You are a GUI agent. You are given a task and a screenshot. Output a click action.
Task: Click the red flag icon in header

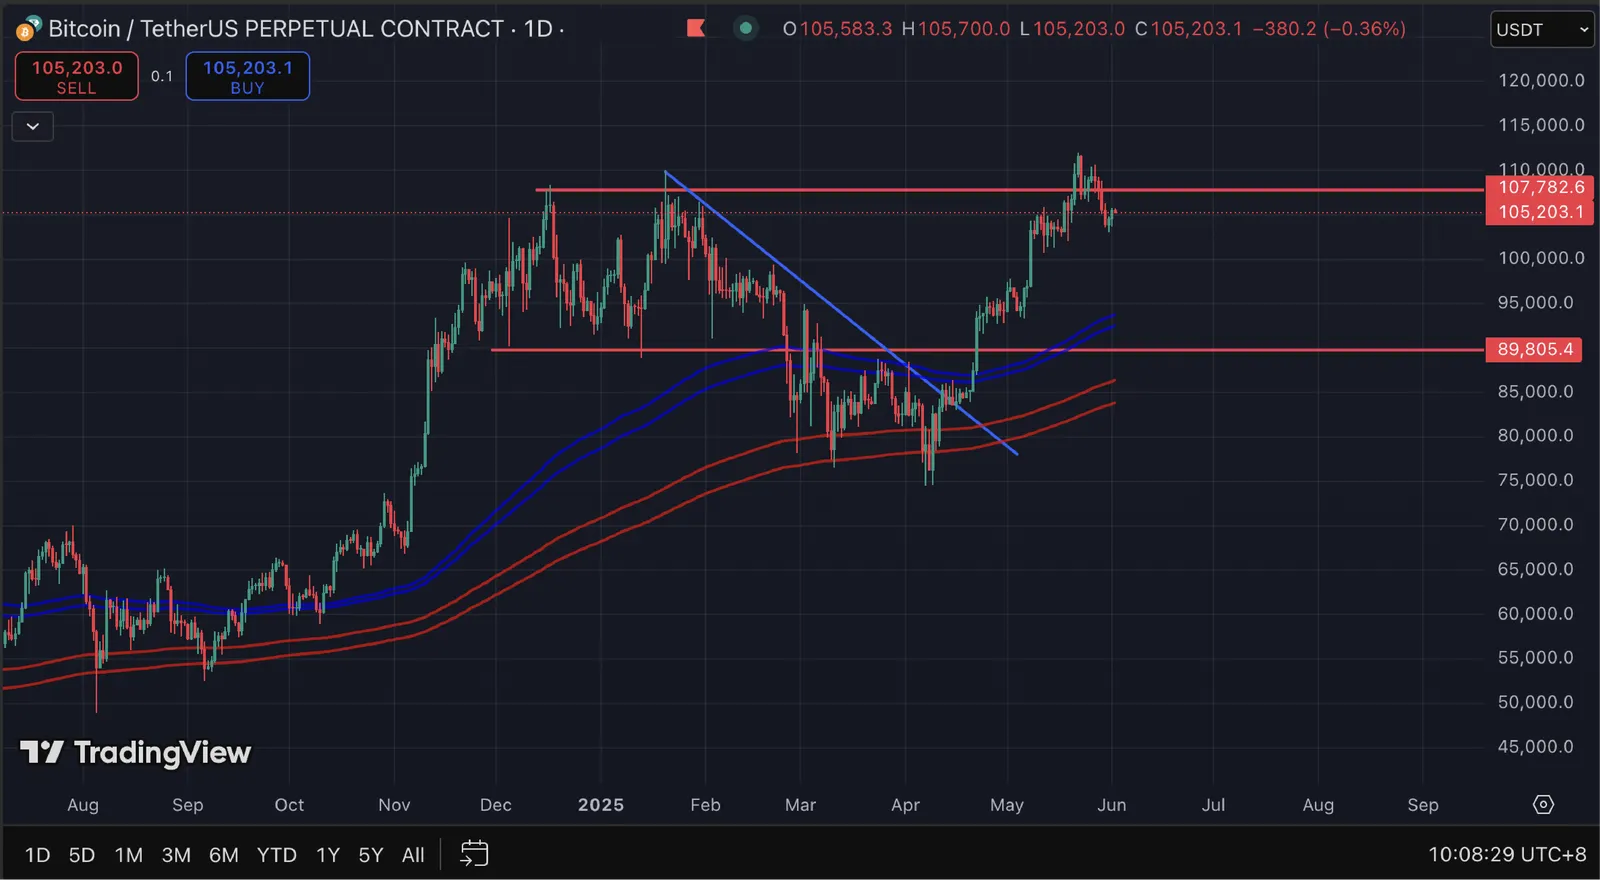(696, 28)
